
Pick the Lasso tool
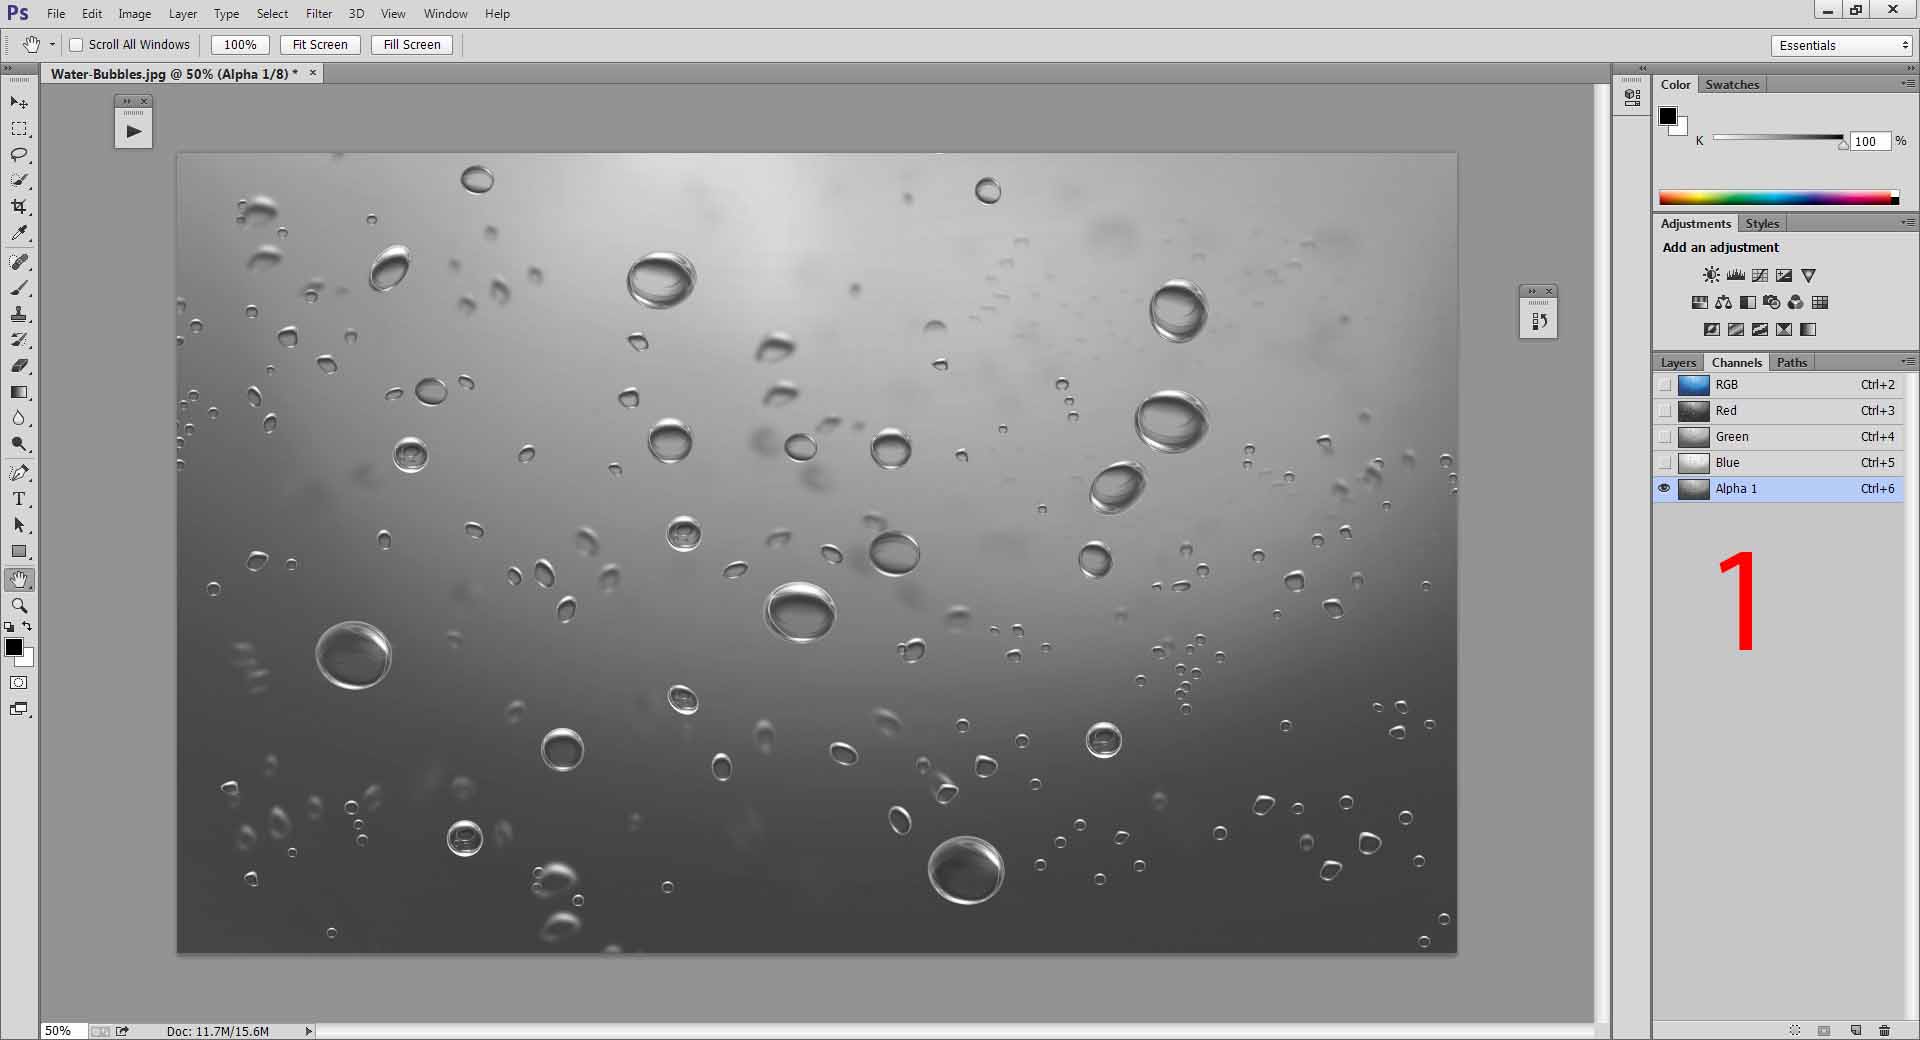(x=19, y=155)
